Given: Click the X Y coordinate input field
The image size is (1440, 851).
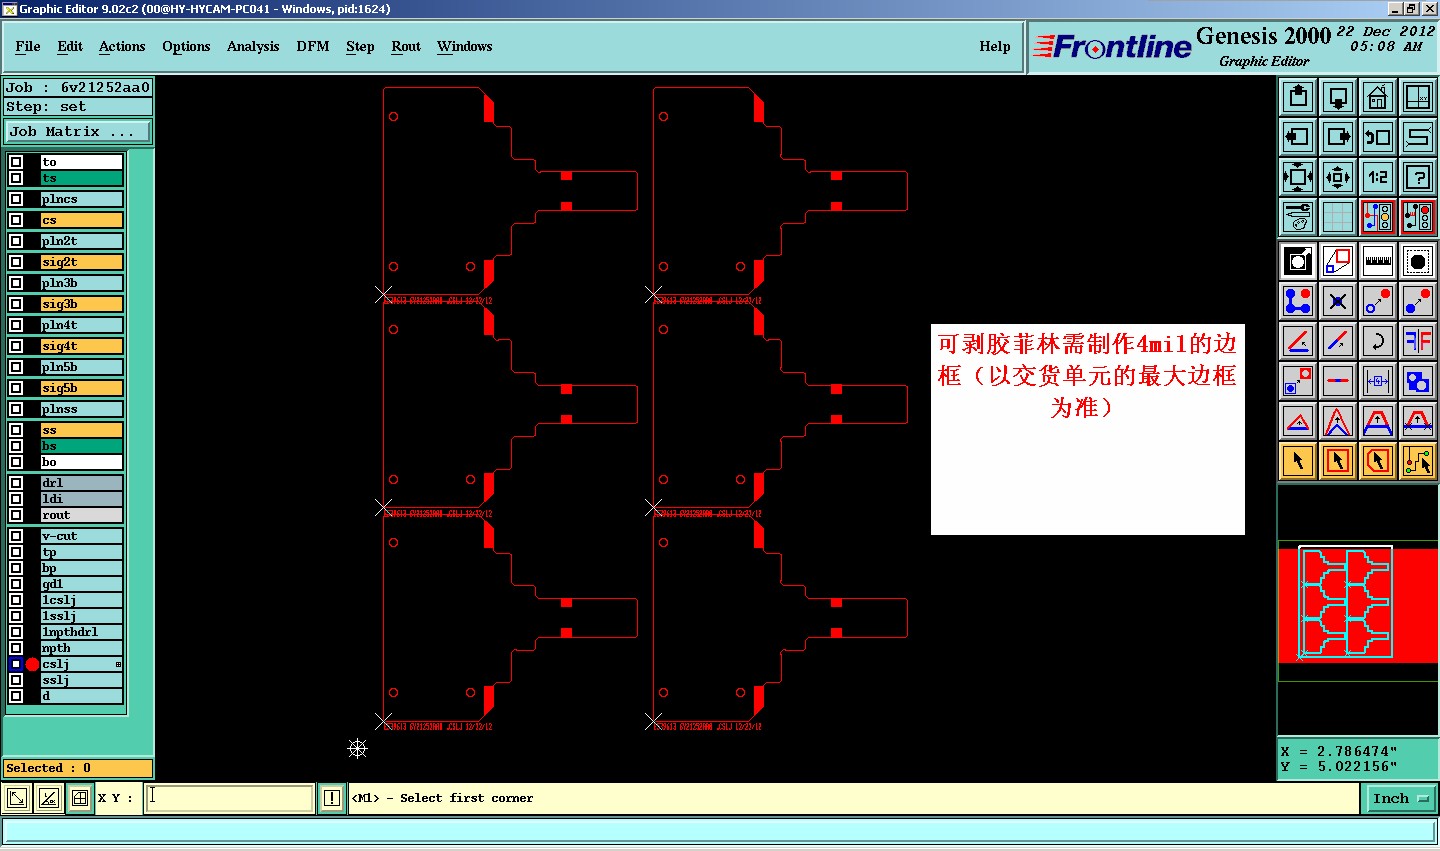Looking at the screenshot, I should [230, 798].
